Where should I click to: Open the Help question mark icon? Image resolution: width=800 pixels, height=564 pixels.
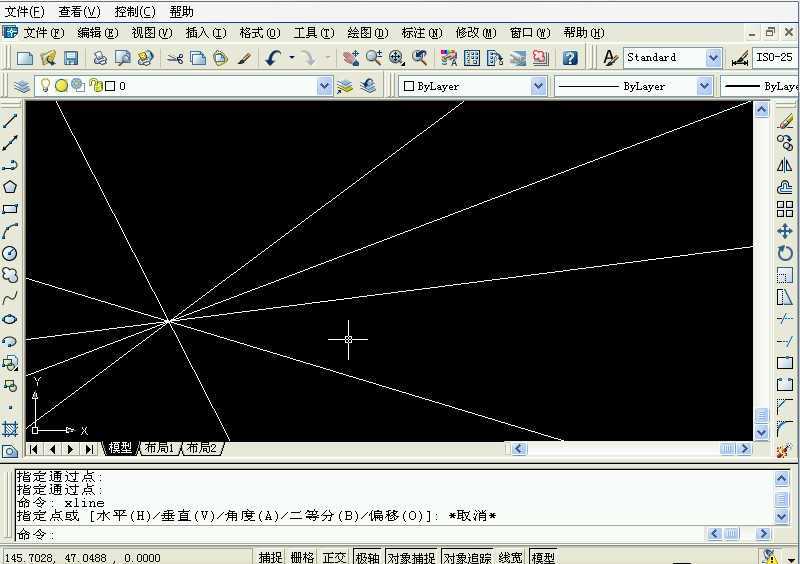coord(570,58)
